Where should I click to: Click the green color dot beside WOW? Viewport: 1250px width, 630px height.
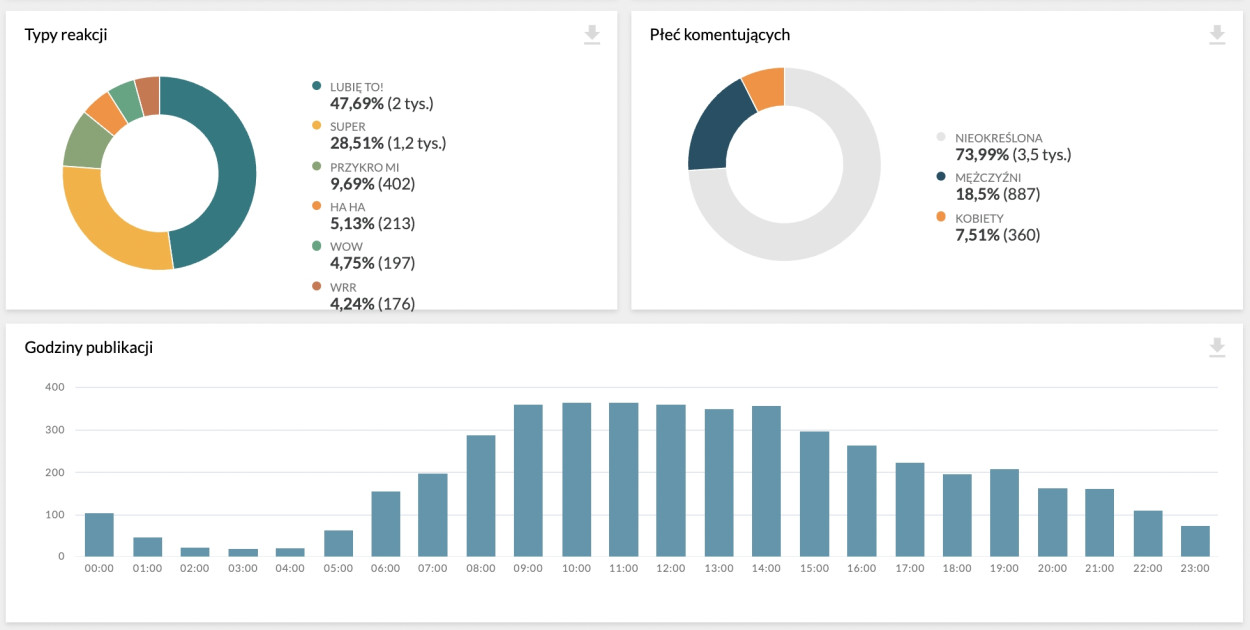pos(318,246)
